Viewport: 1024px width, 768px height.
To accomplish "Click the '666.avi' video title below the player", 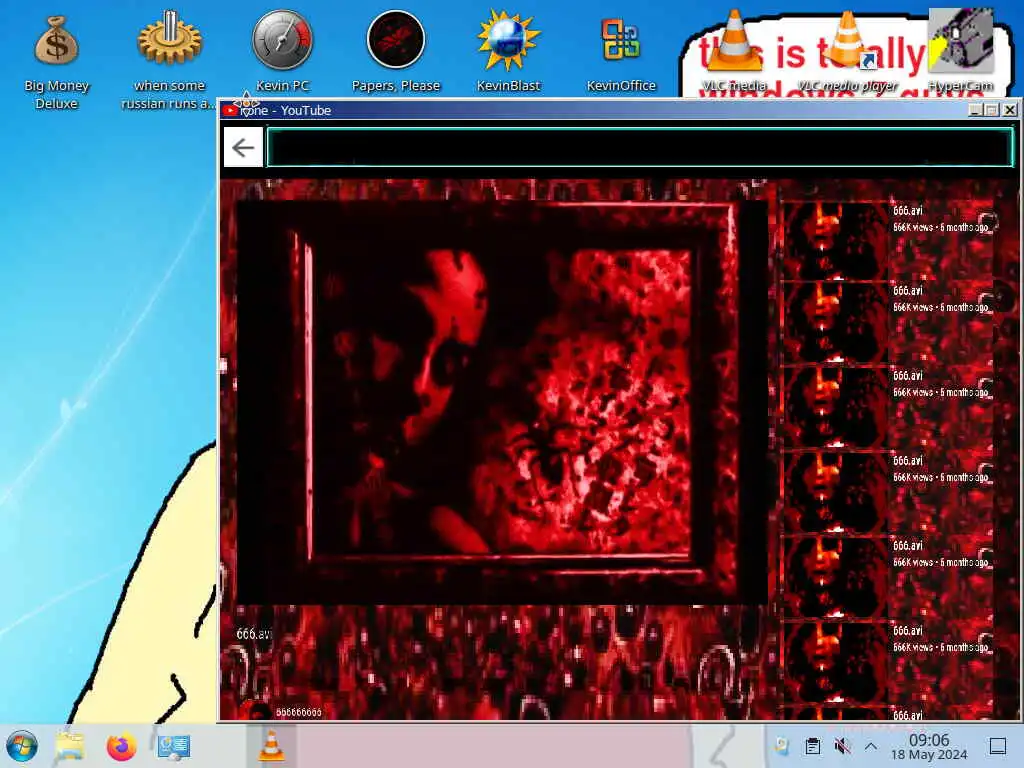I will tap(254, 633).
